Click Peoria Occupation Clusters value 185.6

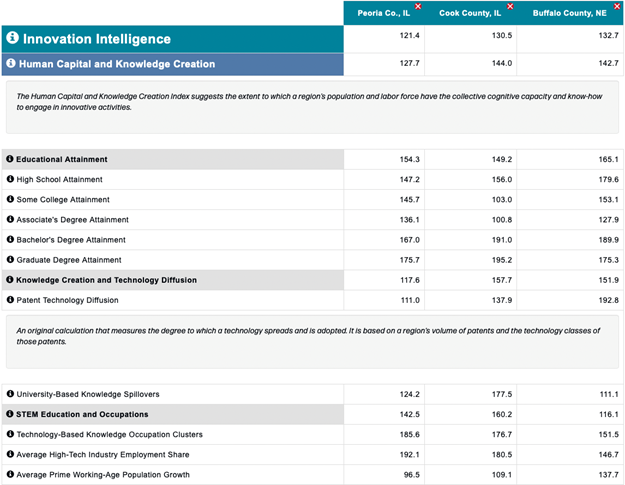click(x=410, y=435)
